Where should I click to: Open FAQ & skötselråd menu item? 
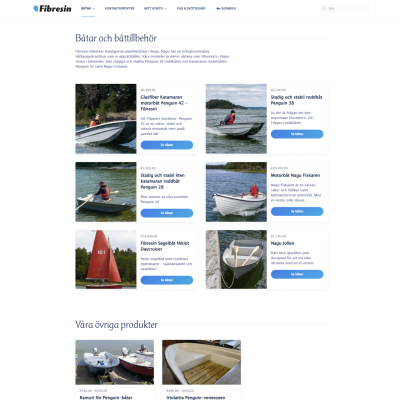[191, 8]
